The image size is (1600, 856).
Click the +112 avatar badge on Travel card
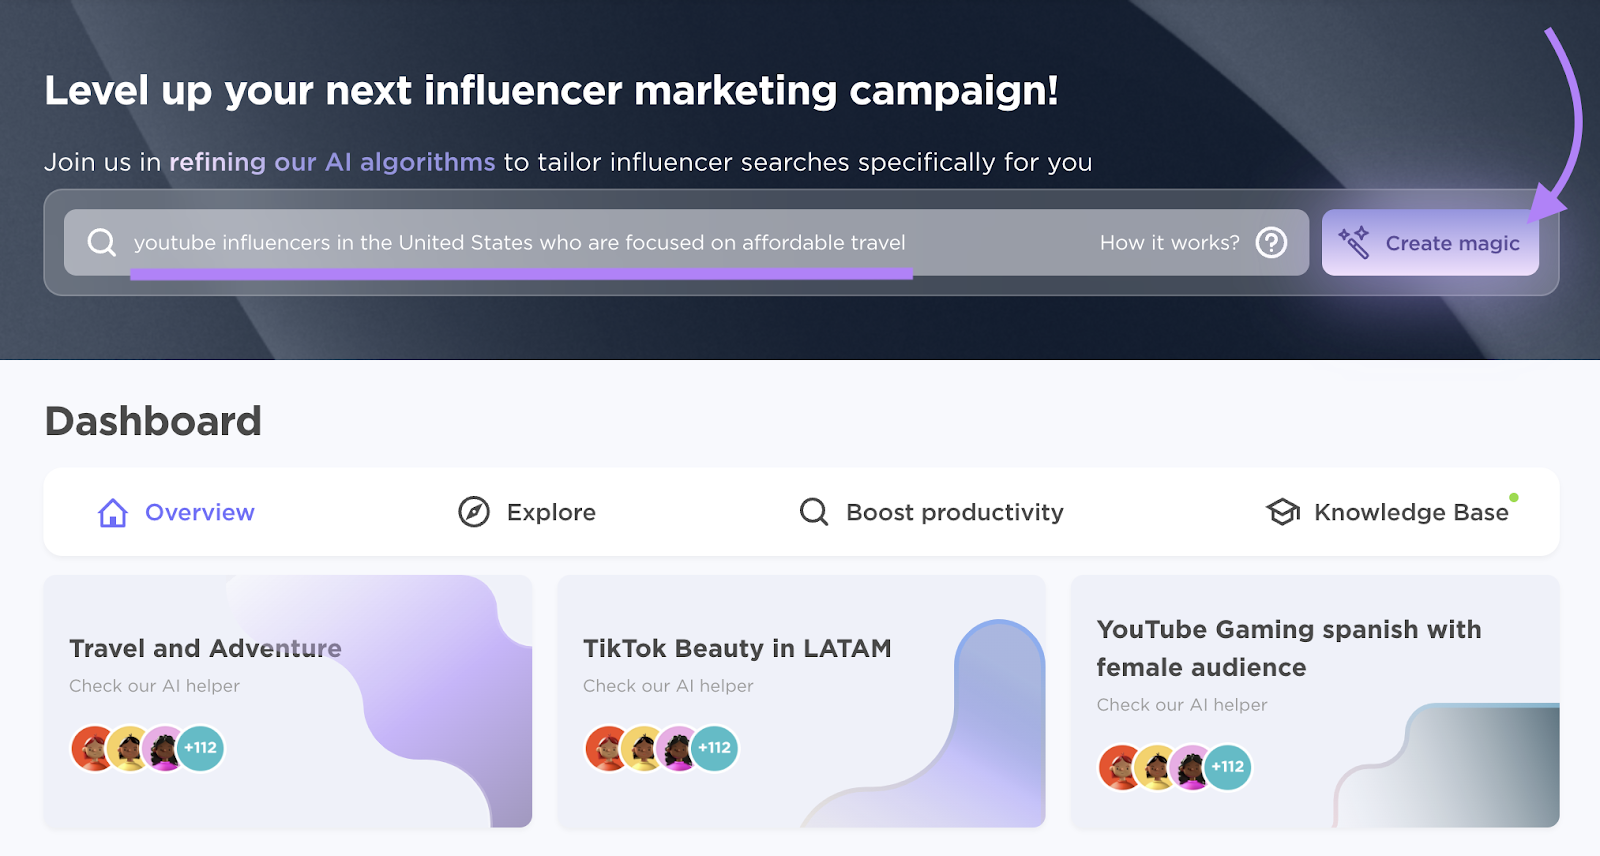201,748
